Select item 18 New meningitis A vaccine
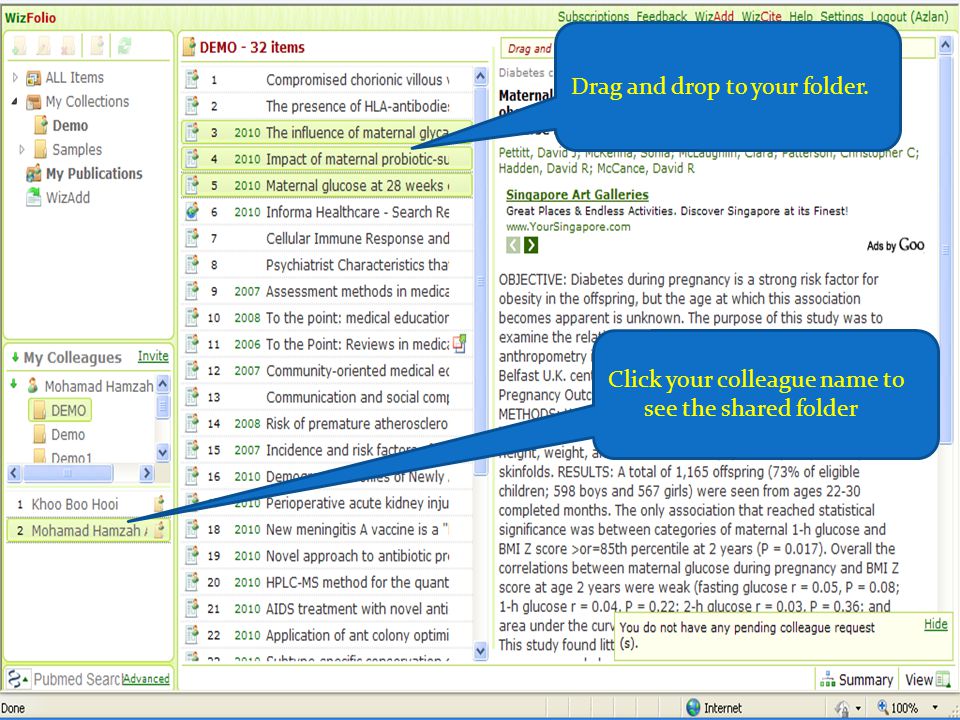Image resolution: width=960 pixels, height=720 pixels. click(x=327, y=530)
